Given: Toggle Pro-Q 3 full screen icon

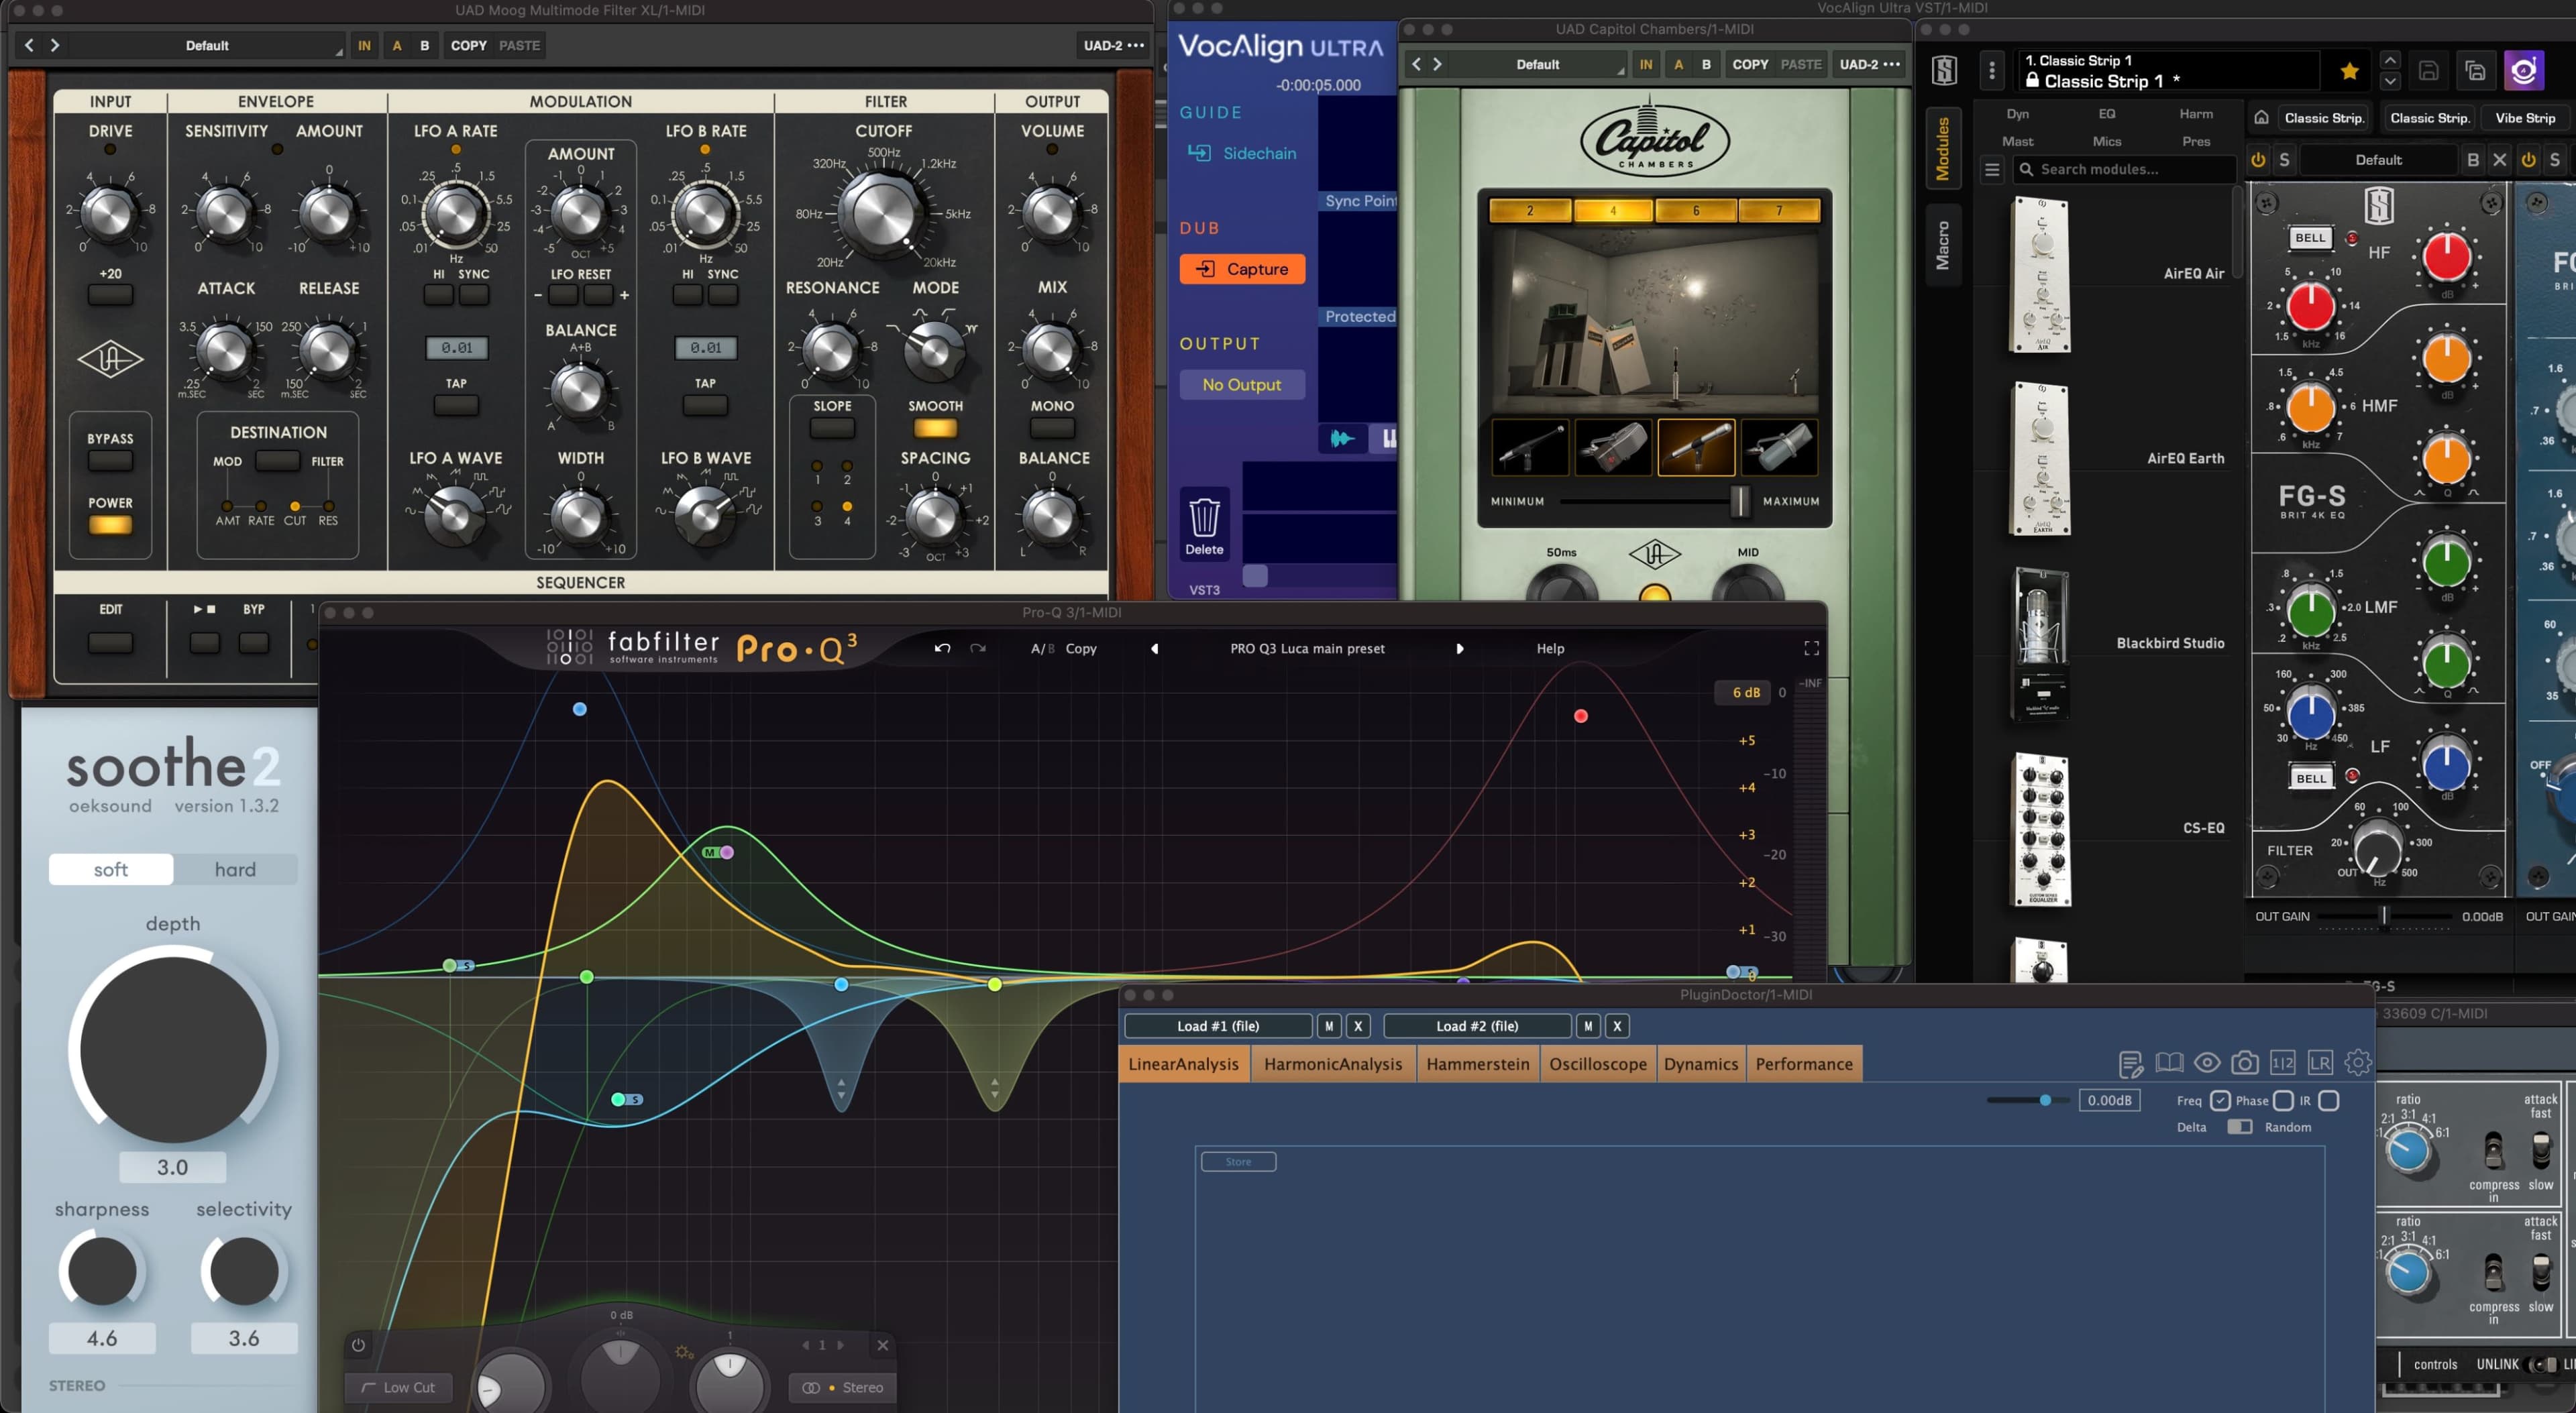Looking at the screenshot, I should click(1811, 648).
